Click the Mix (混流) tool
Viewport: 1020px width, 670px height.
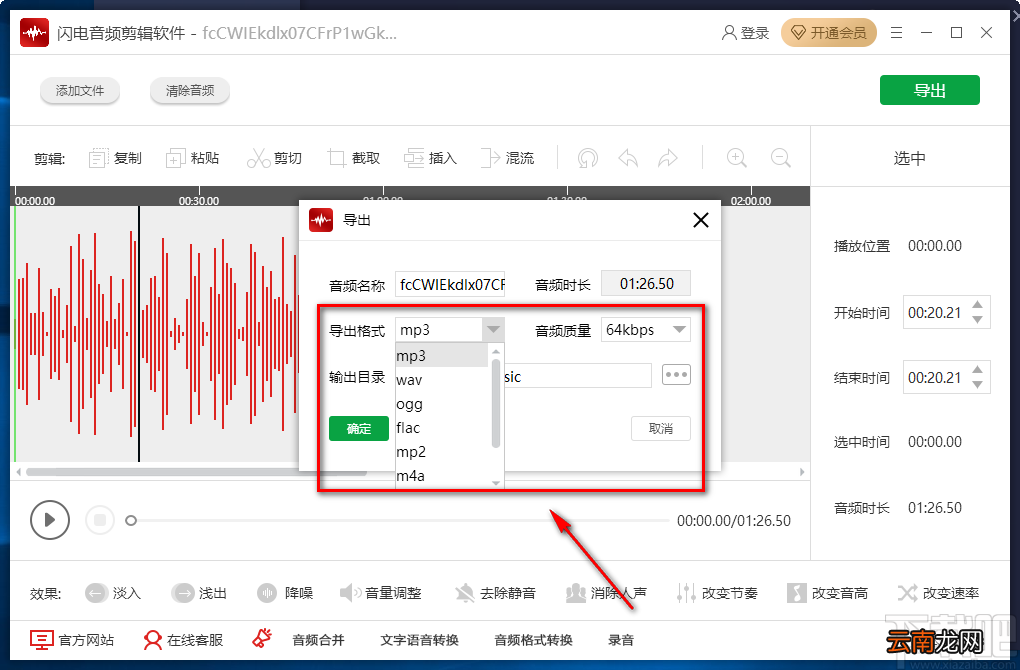[x=507, y=158]
